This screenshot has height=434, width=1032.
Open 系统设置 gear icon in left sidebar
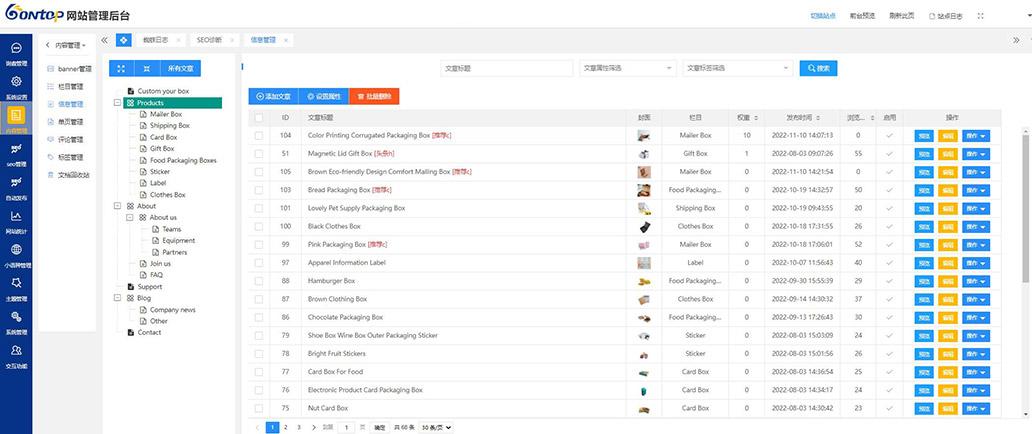click(x=16, y=83)
